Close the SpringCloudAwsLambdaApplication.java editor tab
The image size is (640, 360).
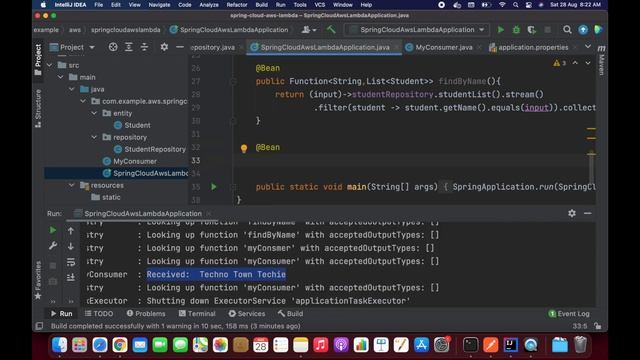(x=396, y=47)
